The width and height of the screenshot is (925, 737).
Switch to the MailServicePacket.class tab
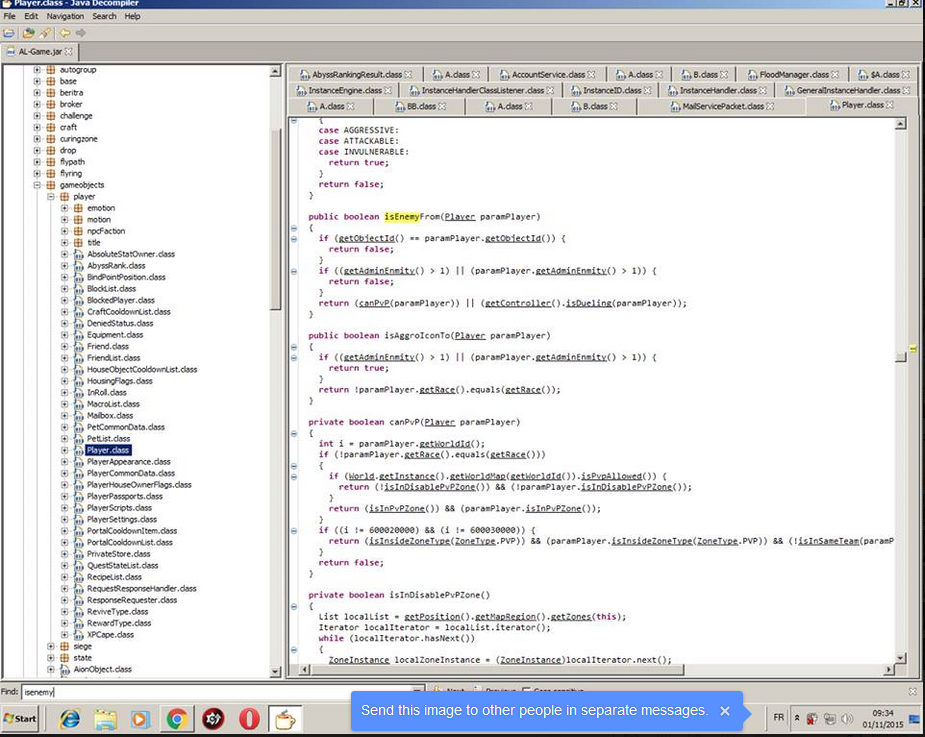coord(722,106)
